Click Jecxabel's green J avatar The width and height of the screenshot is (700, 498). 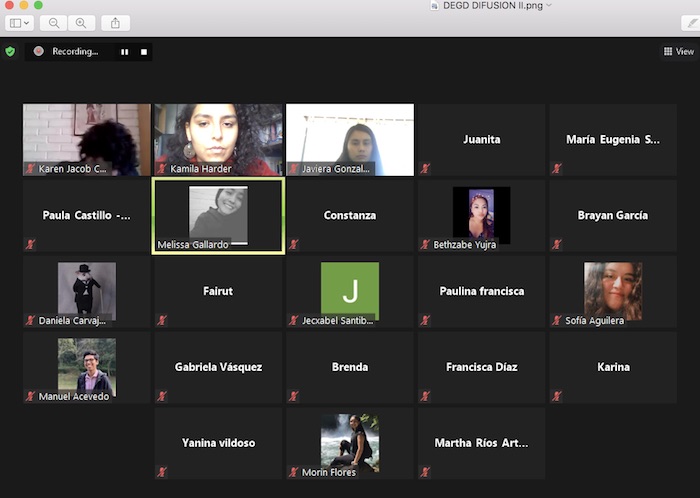tap(349, 290)
